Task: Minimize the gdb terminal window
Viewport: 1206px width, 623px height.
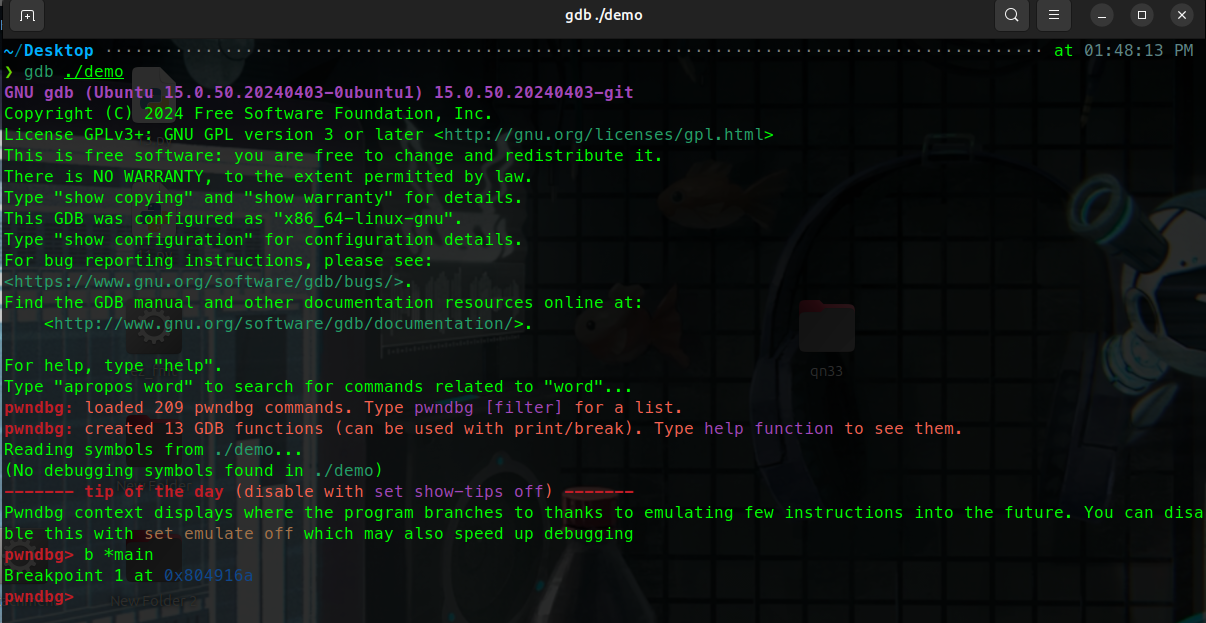Action: click(x=1101, y=15)
